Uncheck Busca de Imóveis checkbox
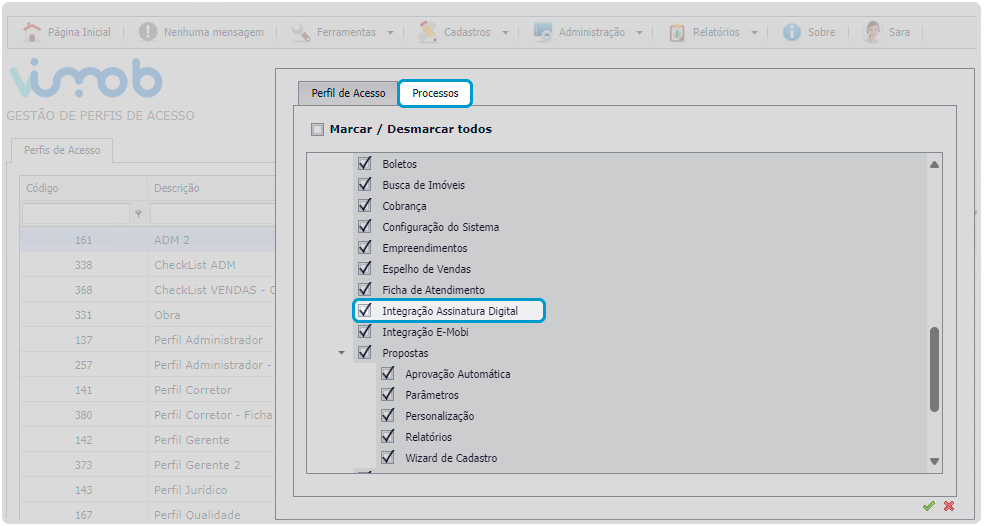The image size is (984, 526). click(x=365, y=185)
